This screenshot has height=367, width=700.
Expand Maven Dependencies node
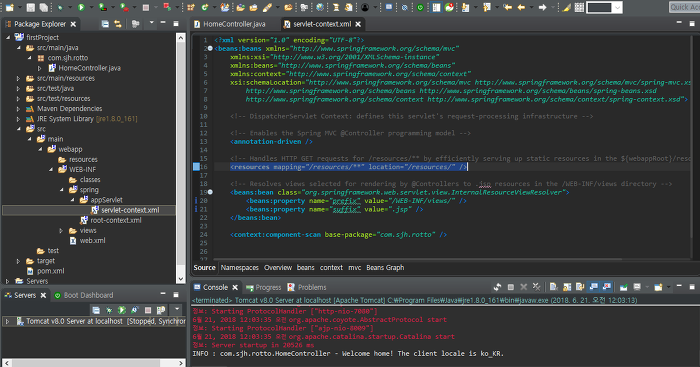(18, 108)
